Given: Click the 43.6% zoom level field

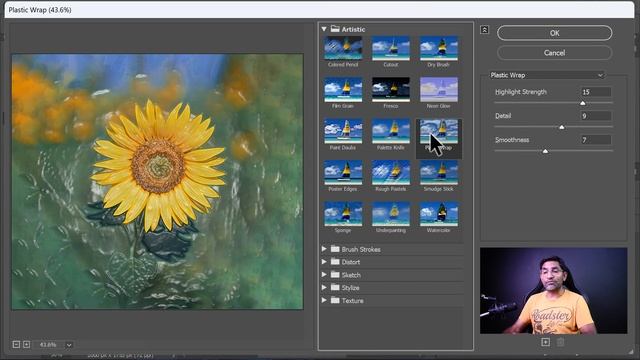Looking at the screenshot, I should (48, 345).
